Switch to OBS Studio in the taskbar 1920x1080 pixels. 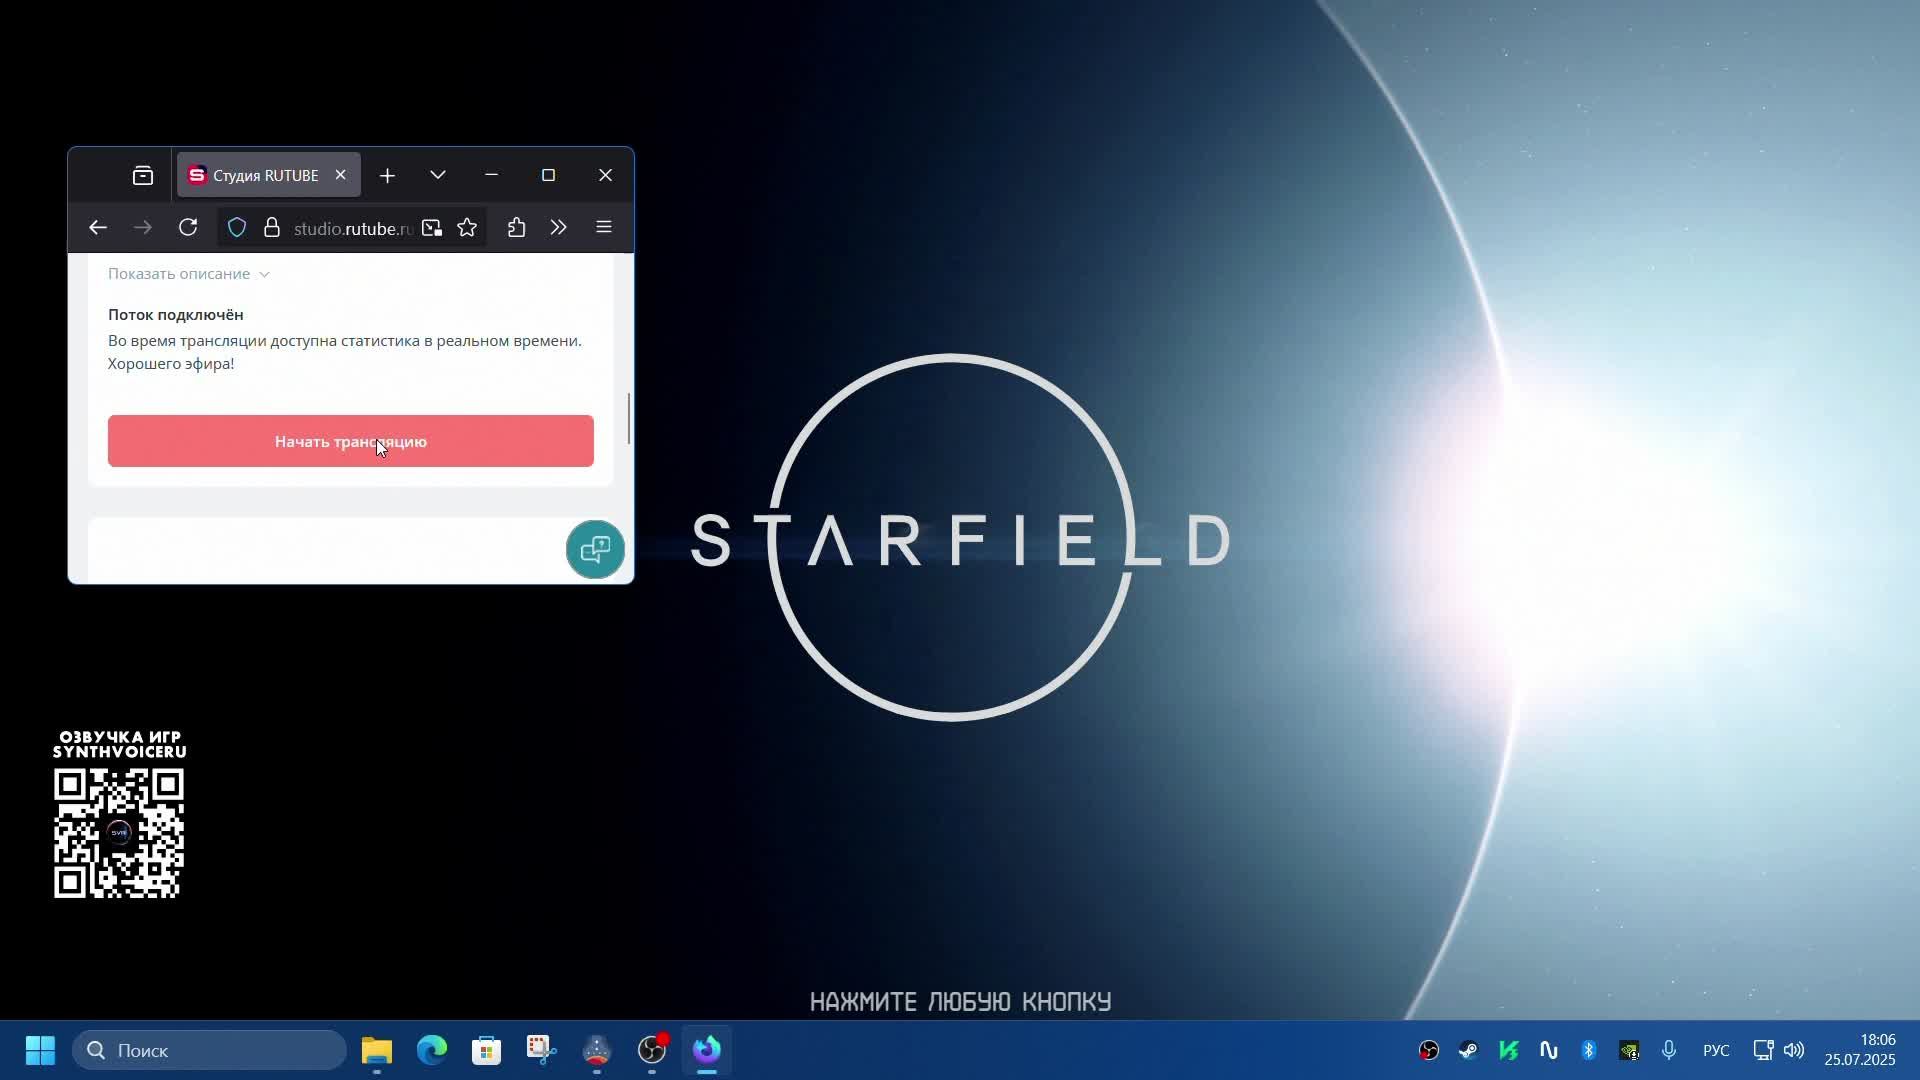[x=652, y=1050]
